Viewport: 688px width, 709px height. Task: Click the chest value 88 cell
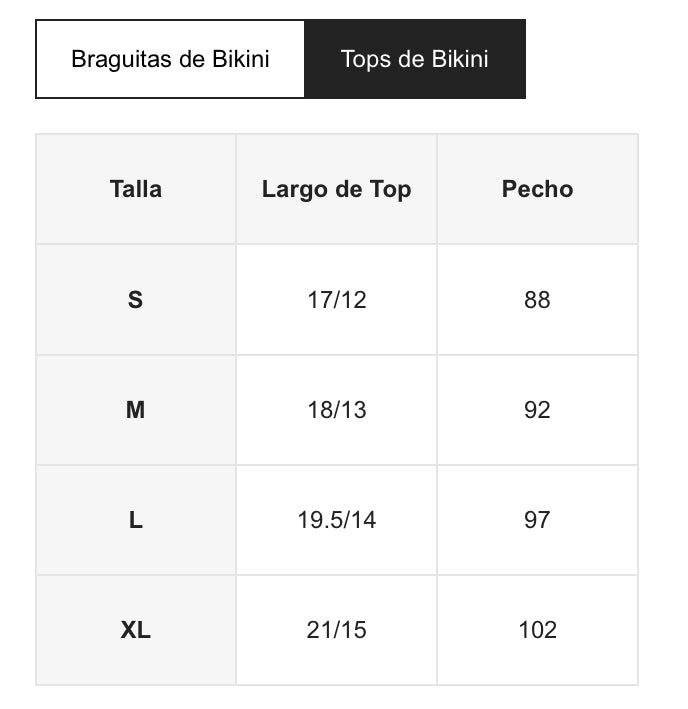coord(537,299)
